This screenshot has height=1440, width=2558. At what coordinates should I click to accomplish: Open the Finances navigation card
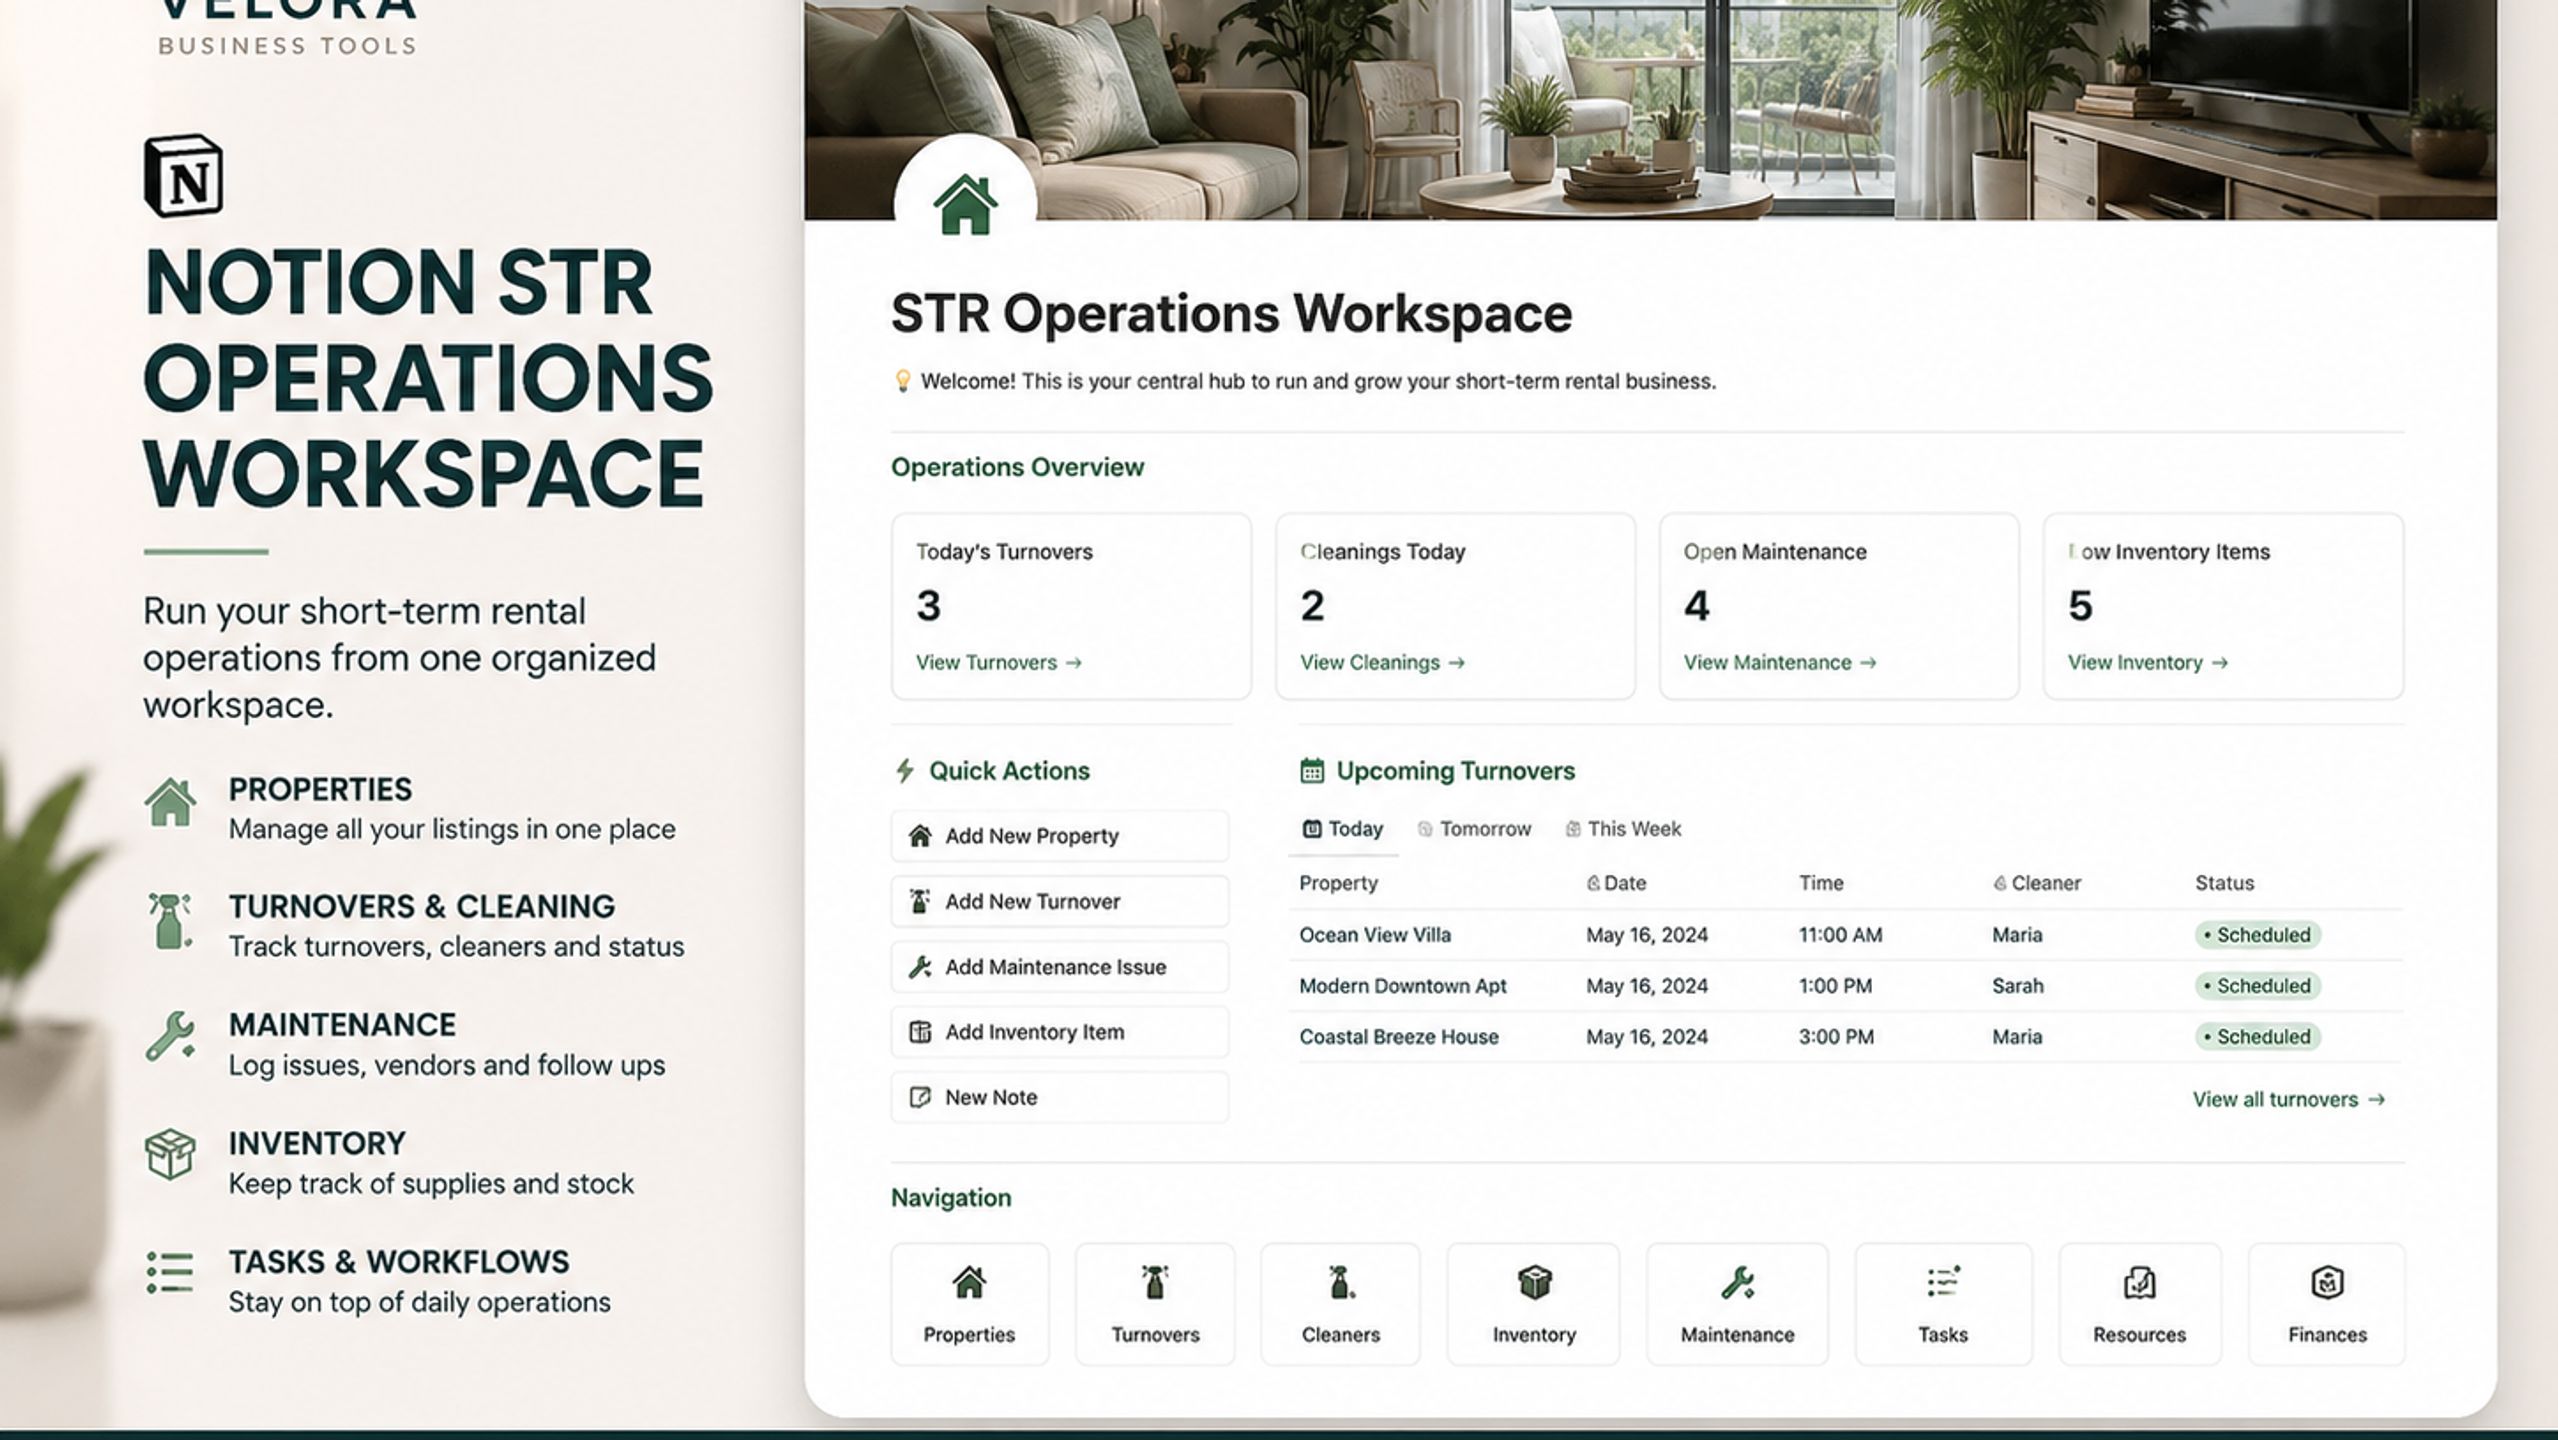click(2327, 1304)
